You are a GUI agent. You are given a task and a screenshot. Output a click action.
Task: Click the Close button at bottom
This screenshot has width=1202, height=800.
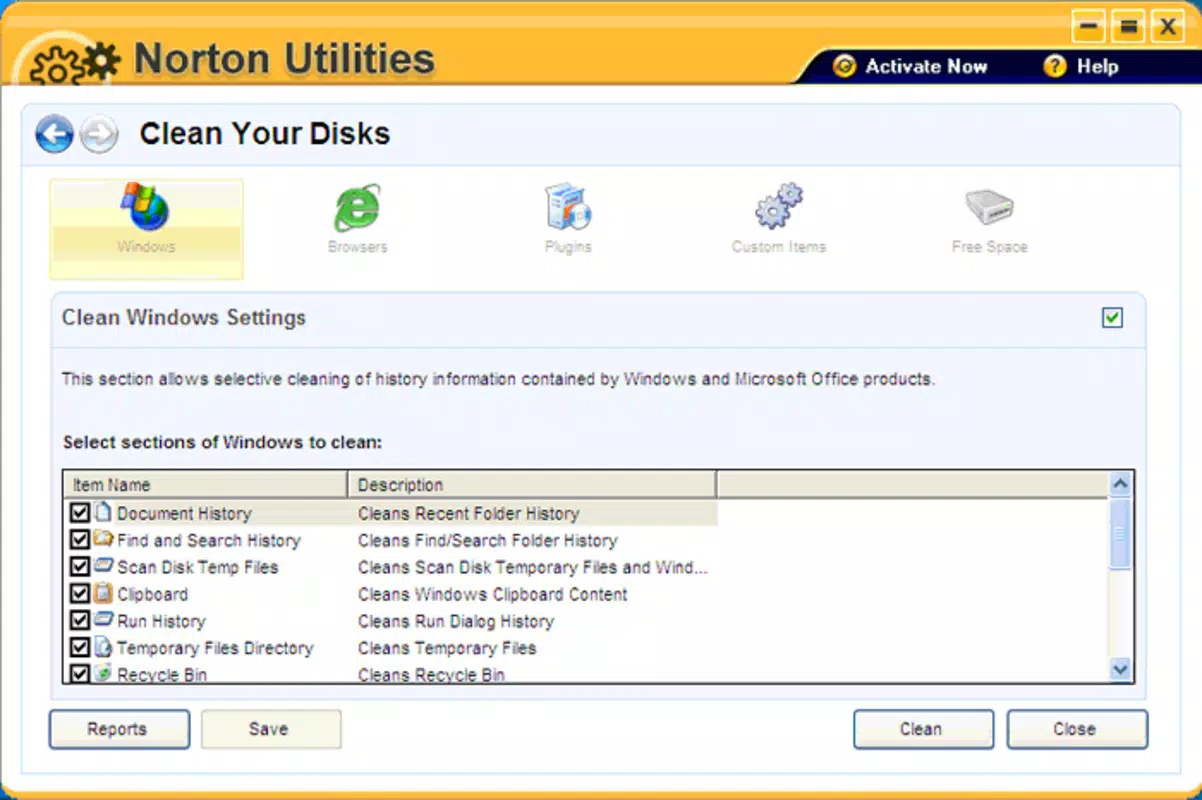pos(1075,729)
